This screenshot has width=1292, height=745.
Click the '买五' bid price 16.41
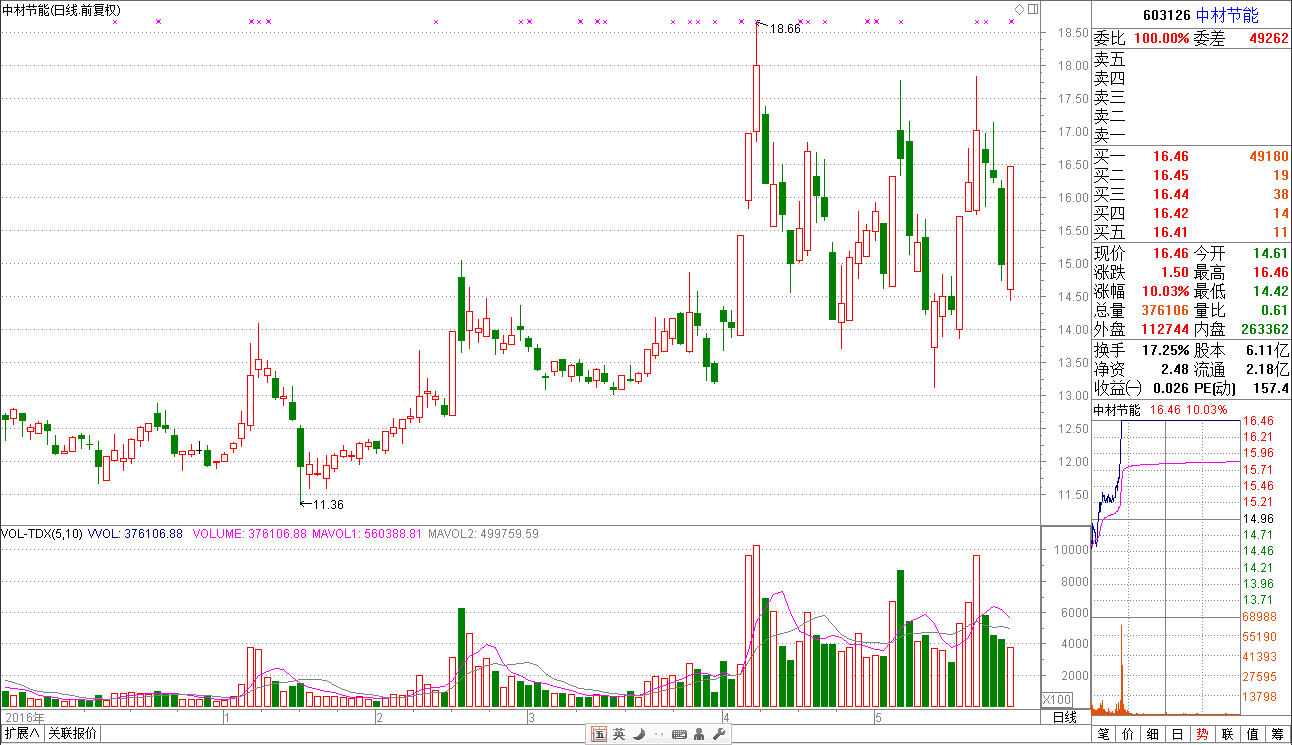pyautogui.click(x=1170, y=232)
